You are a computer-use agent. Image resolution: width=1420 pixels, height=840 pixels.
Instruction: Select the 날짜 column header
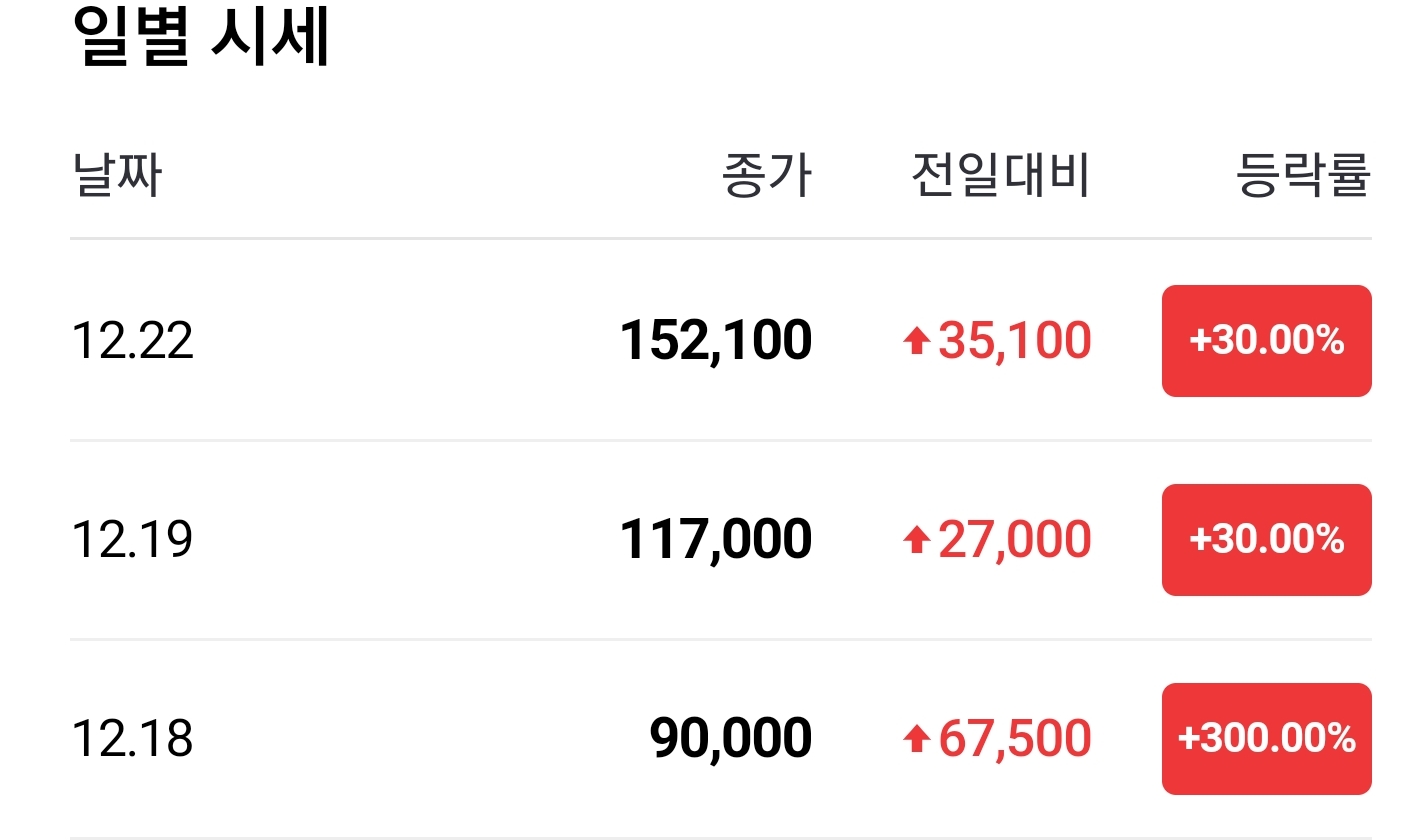click(x=117, y=176)
